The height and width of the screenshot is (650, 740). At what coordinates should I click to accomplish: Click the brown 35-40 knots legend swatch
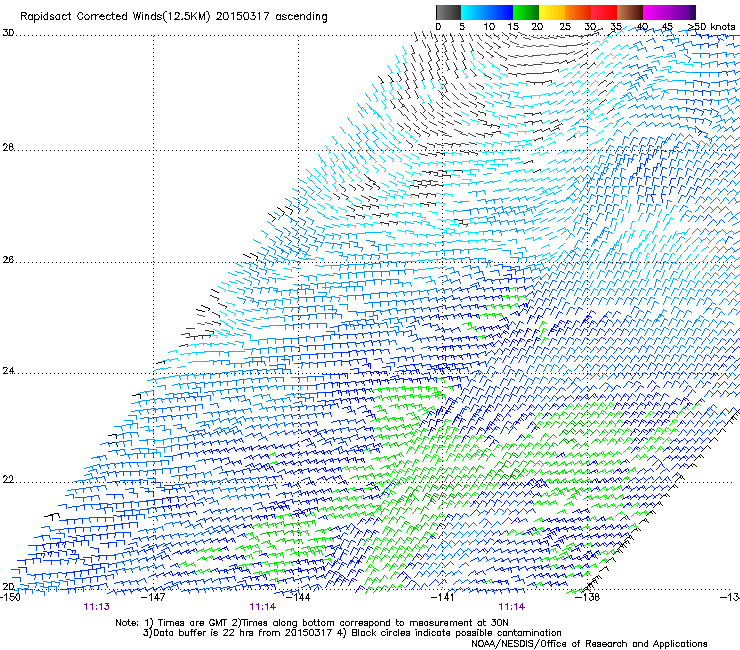coord(630,12)
